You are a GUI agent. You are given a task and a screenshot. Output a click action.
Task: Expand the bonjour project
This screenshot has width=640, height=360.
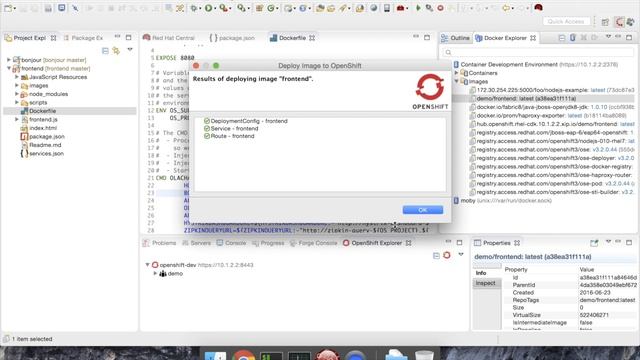click(x=9, y=60)
